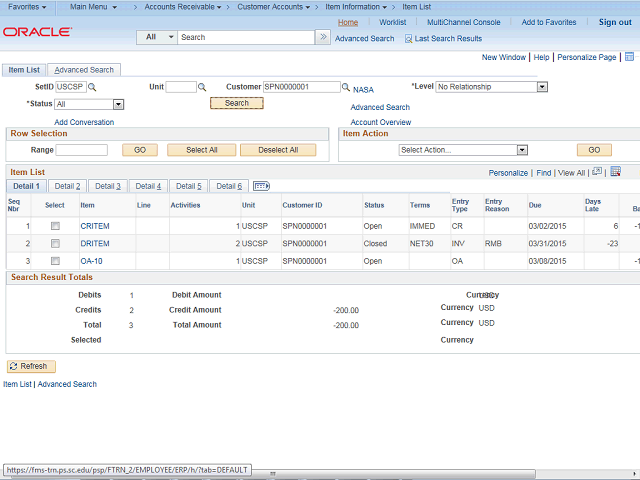
Task: Click the Item List zoom/popup icon
Action: [597, 172]
